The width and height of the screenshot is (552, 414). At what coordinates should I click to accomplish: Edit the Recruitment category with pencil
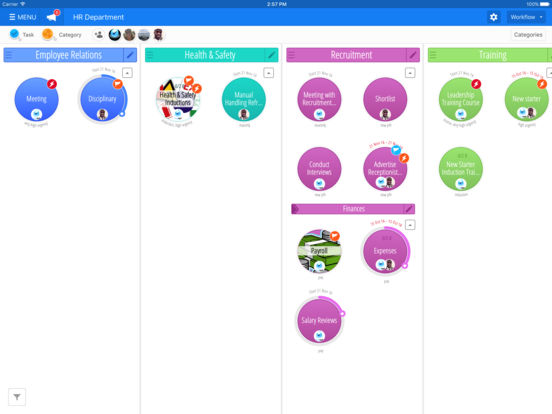(413, 55)
